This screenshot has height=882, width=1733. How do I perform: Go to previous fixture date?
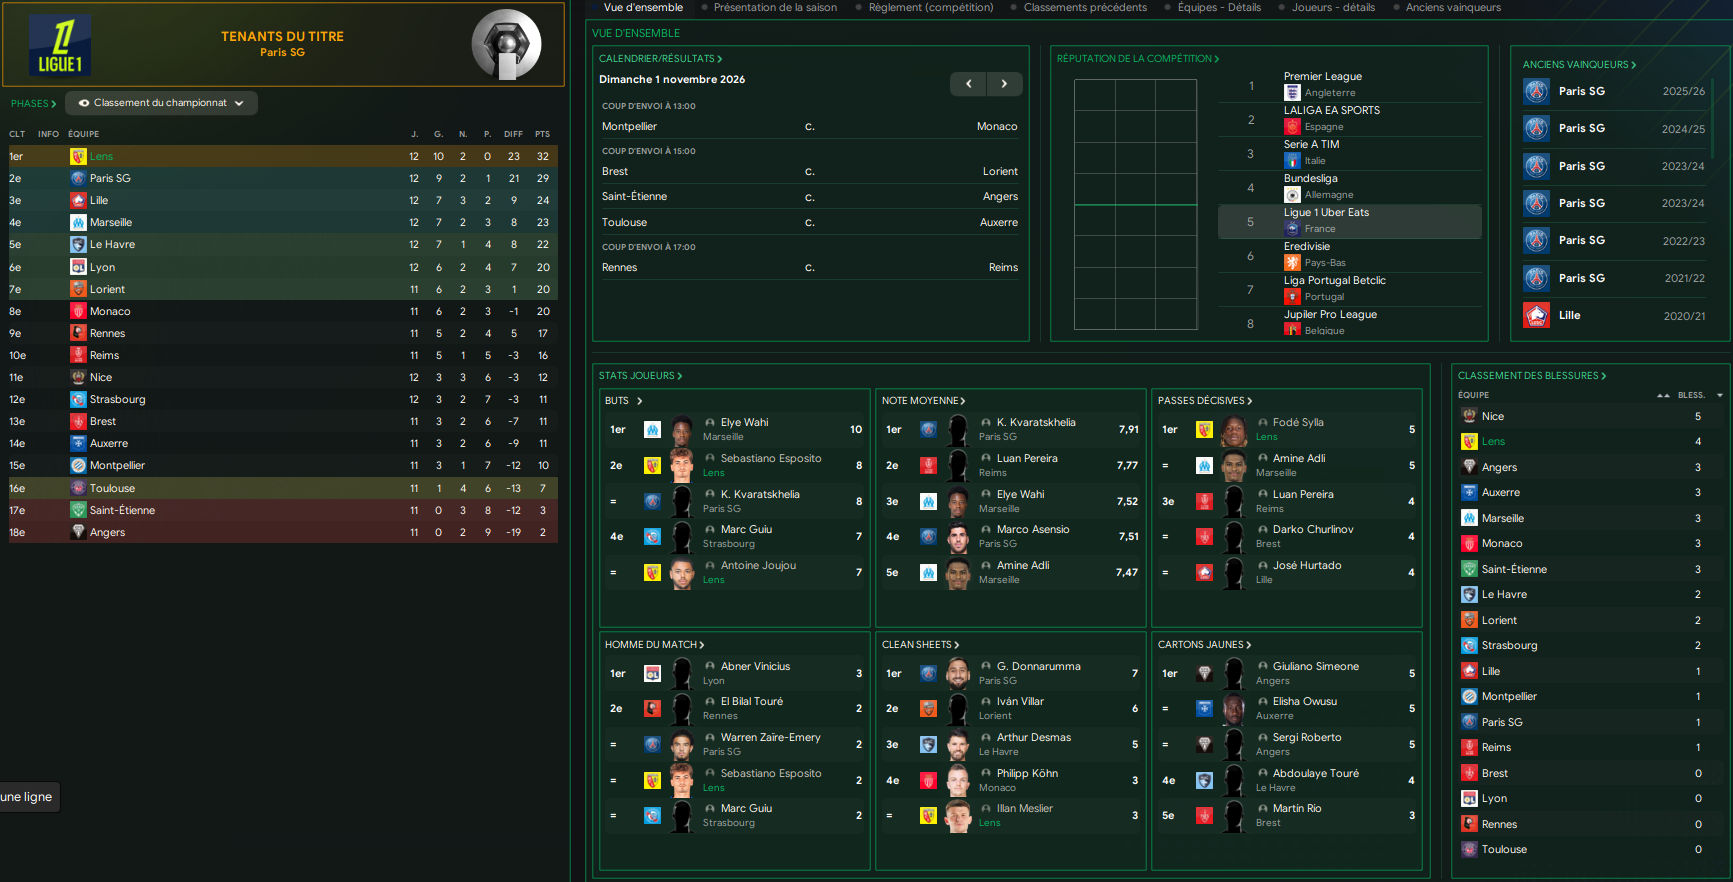pos(968,84)
